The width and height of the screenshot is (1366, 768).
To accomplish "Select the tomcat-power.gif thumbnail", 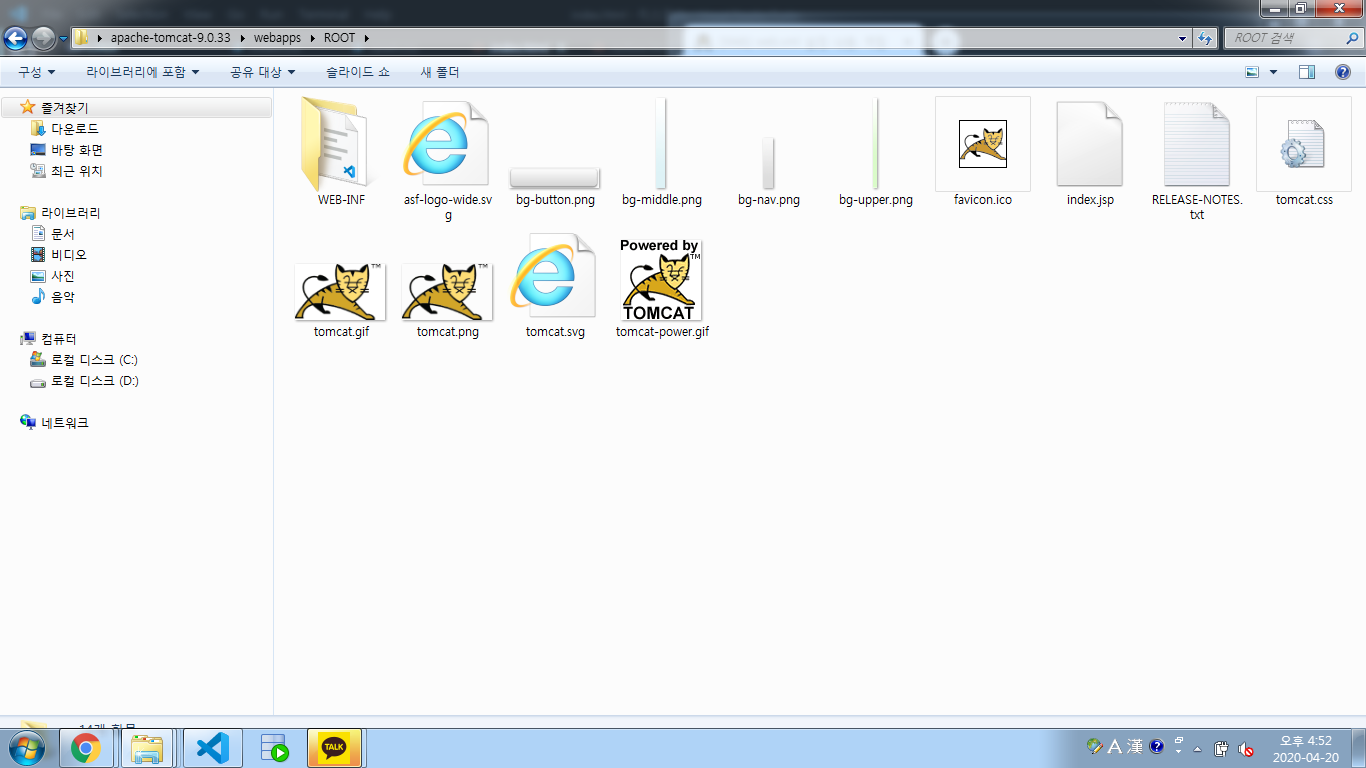I will (661, 279).
